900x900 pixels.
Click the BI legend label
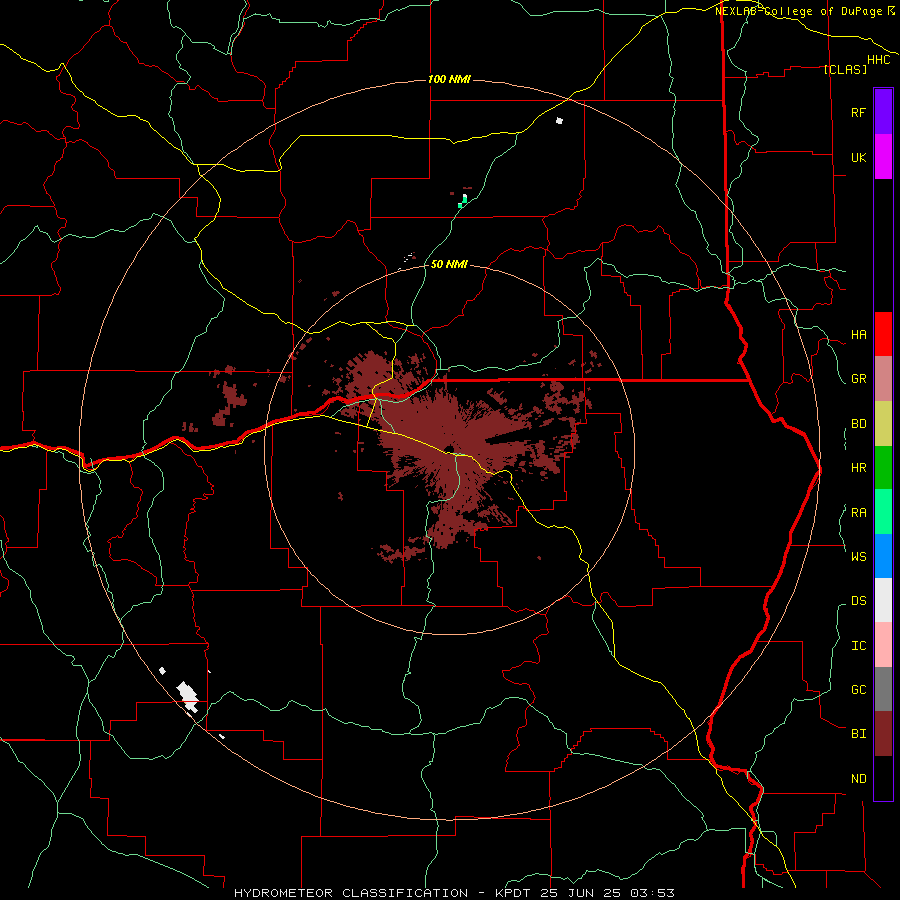coord(858,734)
